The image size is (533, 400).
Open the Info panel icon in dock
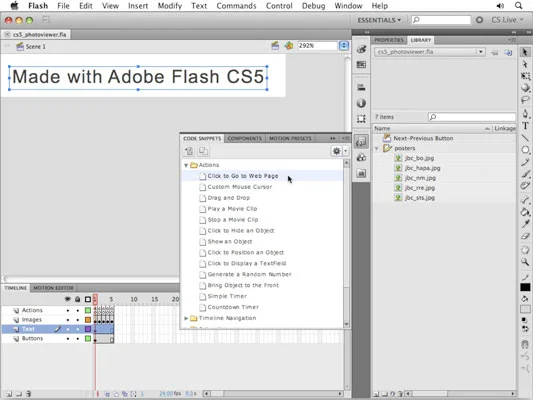click(x=361, y=103)
